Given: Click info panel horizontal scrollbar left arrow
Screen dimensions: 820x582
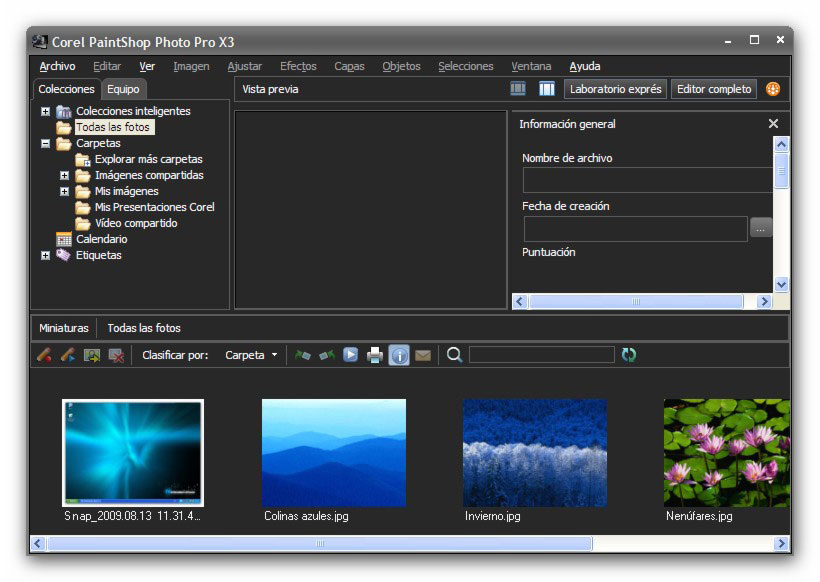Looking at the screenshot, I should point(520,301).
